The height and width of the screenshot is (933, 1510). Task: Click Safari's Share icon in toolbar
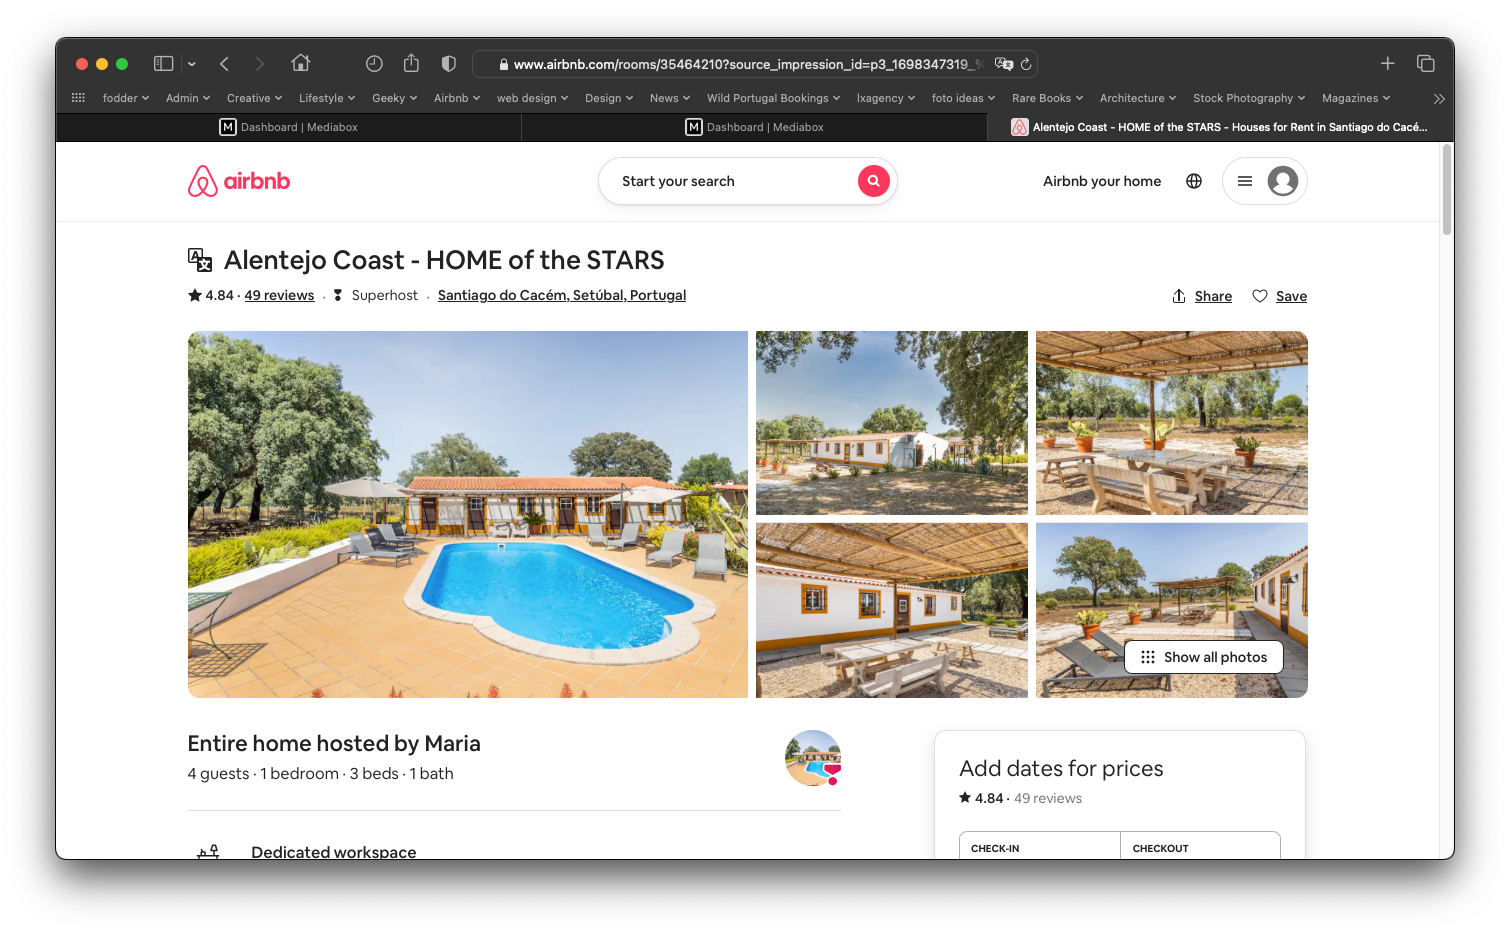pos(411,64)
